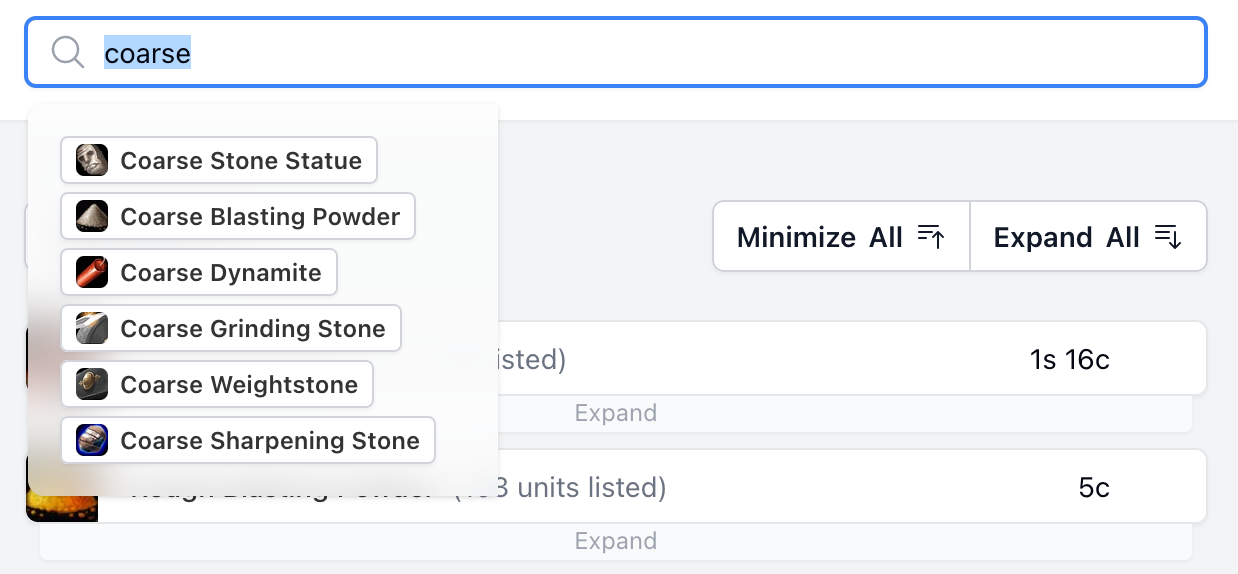Screen dimensions: 1238x574
Task: Choose Coarse Dynamite from the suggestions
Action: (220, 272)
